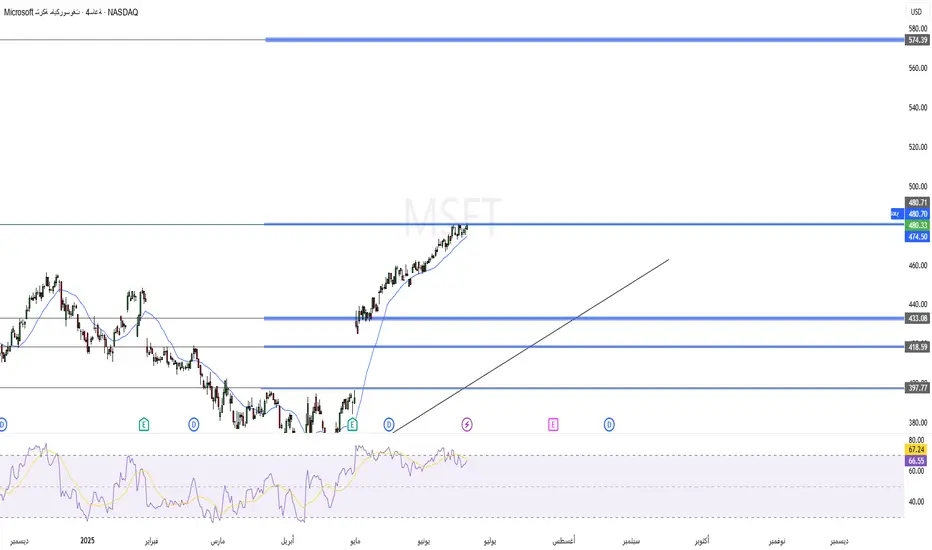The image size is (932, 550).
Task: Click the 2025 year label on time axis
Action: coord(87,540)
